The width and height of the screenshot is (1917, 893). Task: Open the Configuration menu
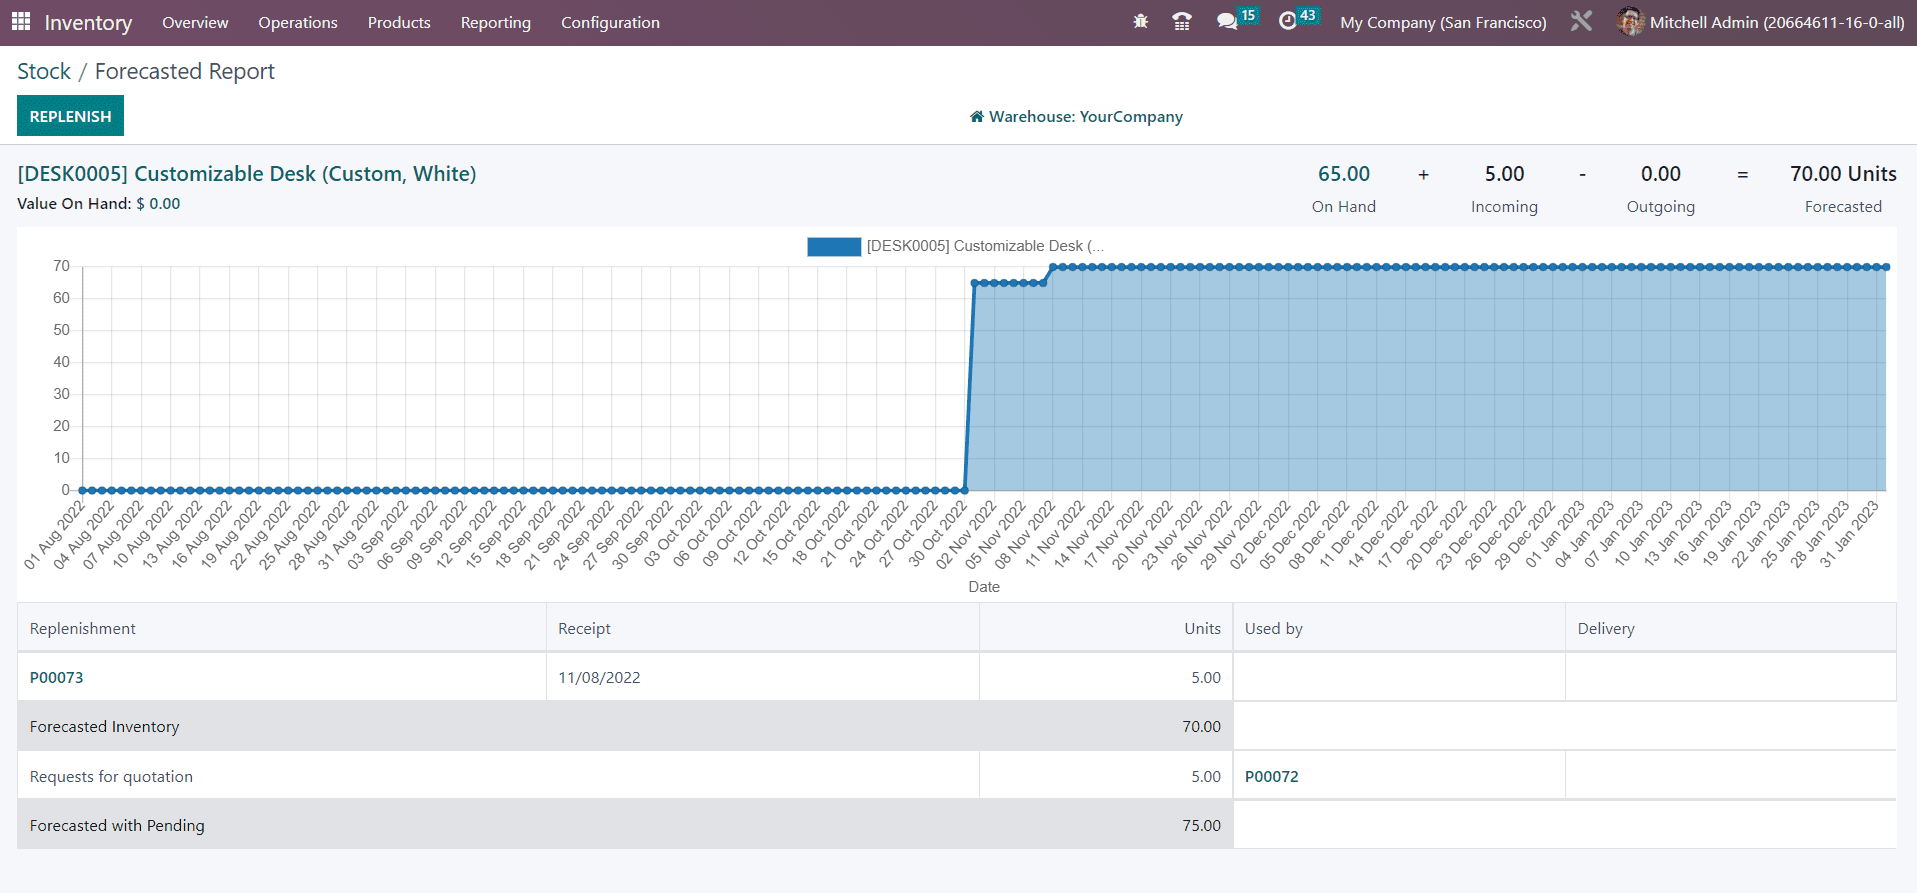coord(610,22)
